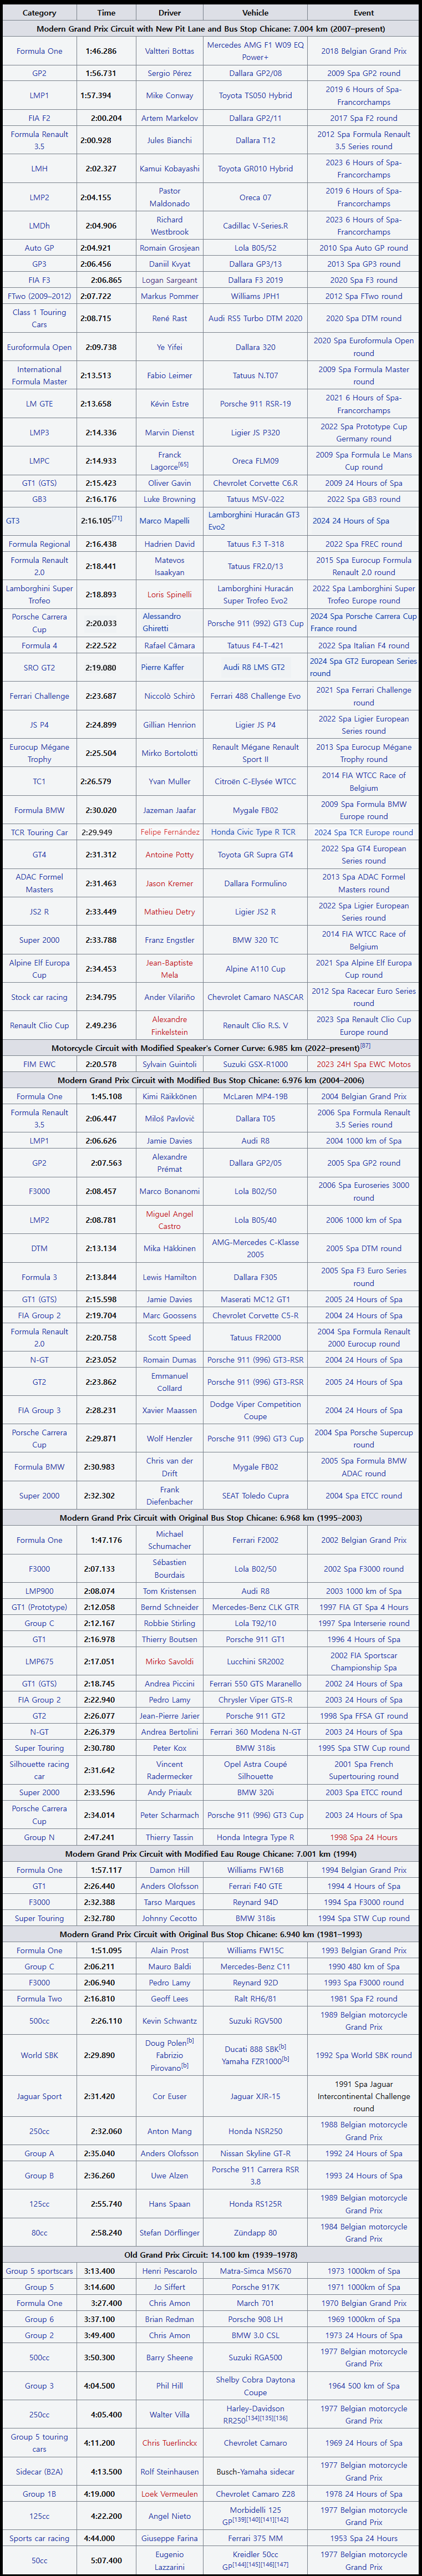The height and width of the screenshot is (2576, 422).
Task: Open Cadillac V-Series.R vehicle link
Action: (255, 226)
